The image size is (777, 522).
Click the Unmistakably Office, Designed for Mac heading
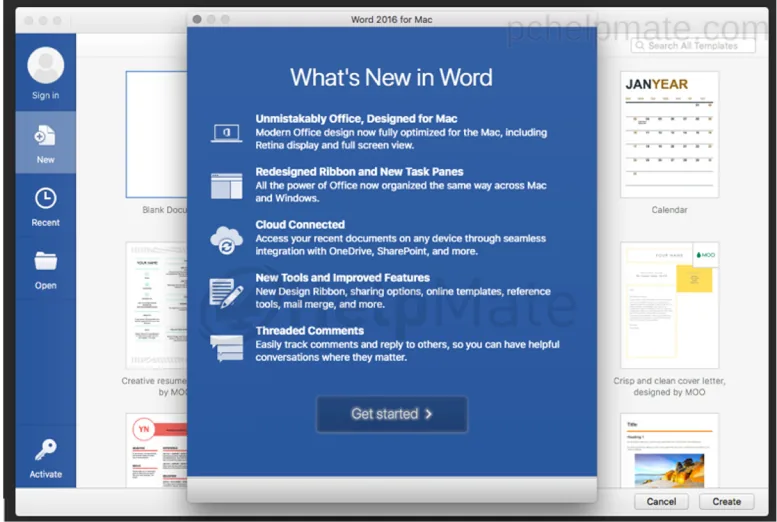tap(356, 118)
